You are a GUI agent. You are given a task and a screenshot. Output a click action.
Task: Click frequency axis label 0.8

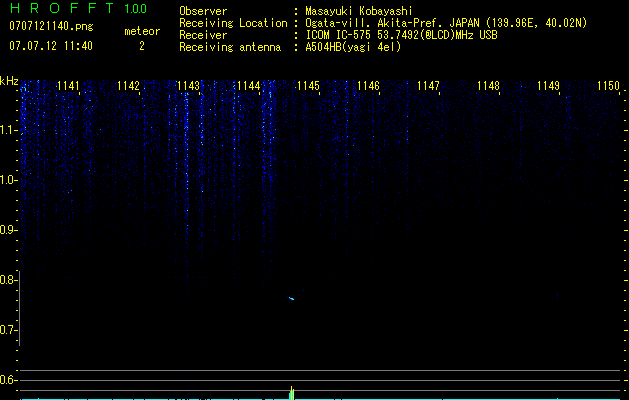[x=8, y=280]
